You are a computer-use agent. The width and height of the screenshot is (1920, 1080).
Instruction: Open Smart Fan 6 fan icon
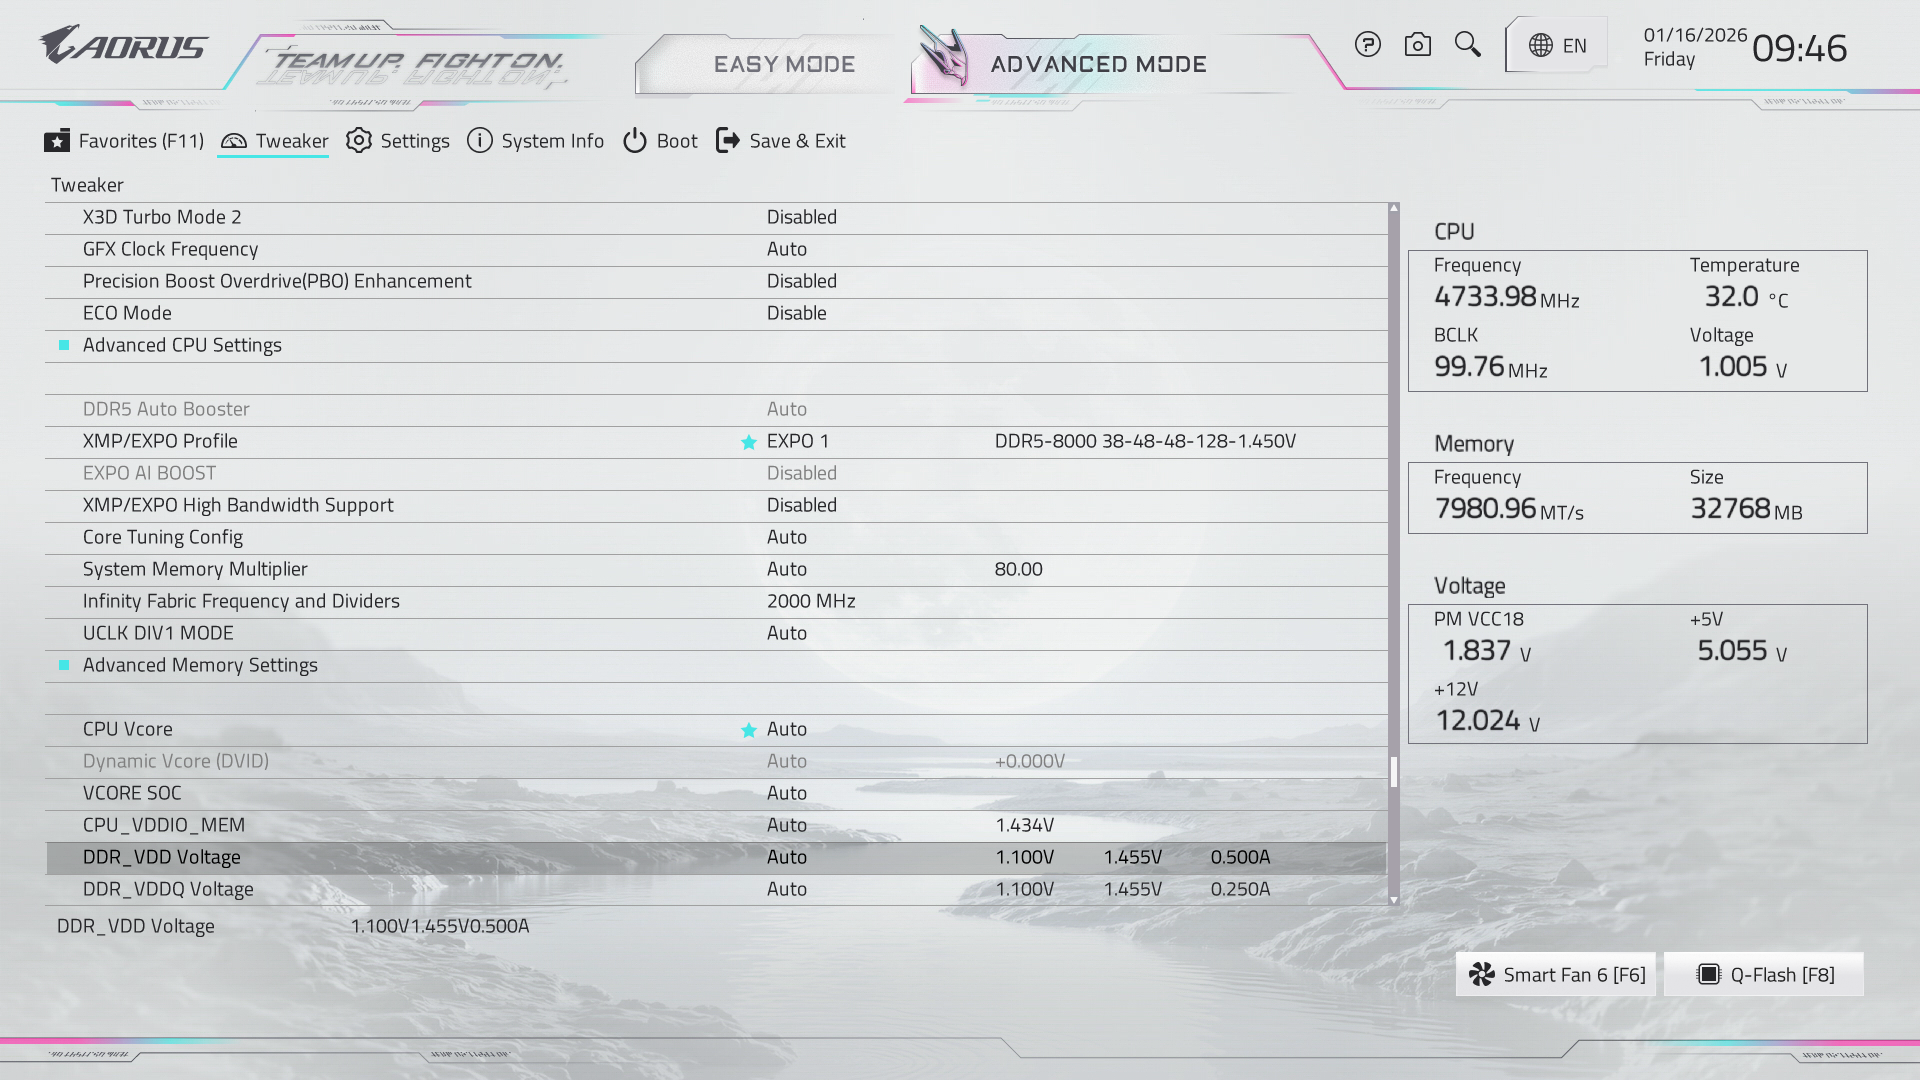pos(1482,975)
